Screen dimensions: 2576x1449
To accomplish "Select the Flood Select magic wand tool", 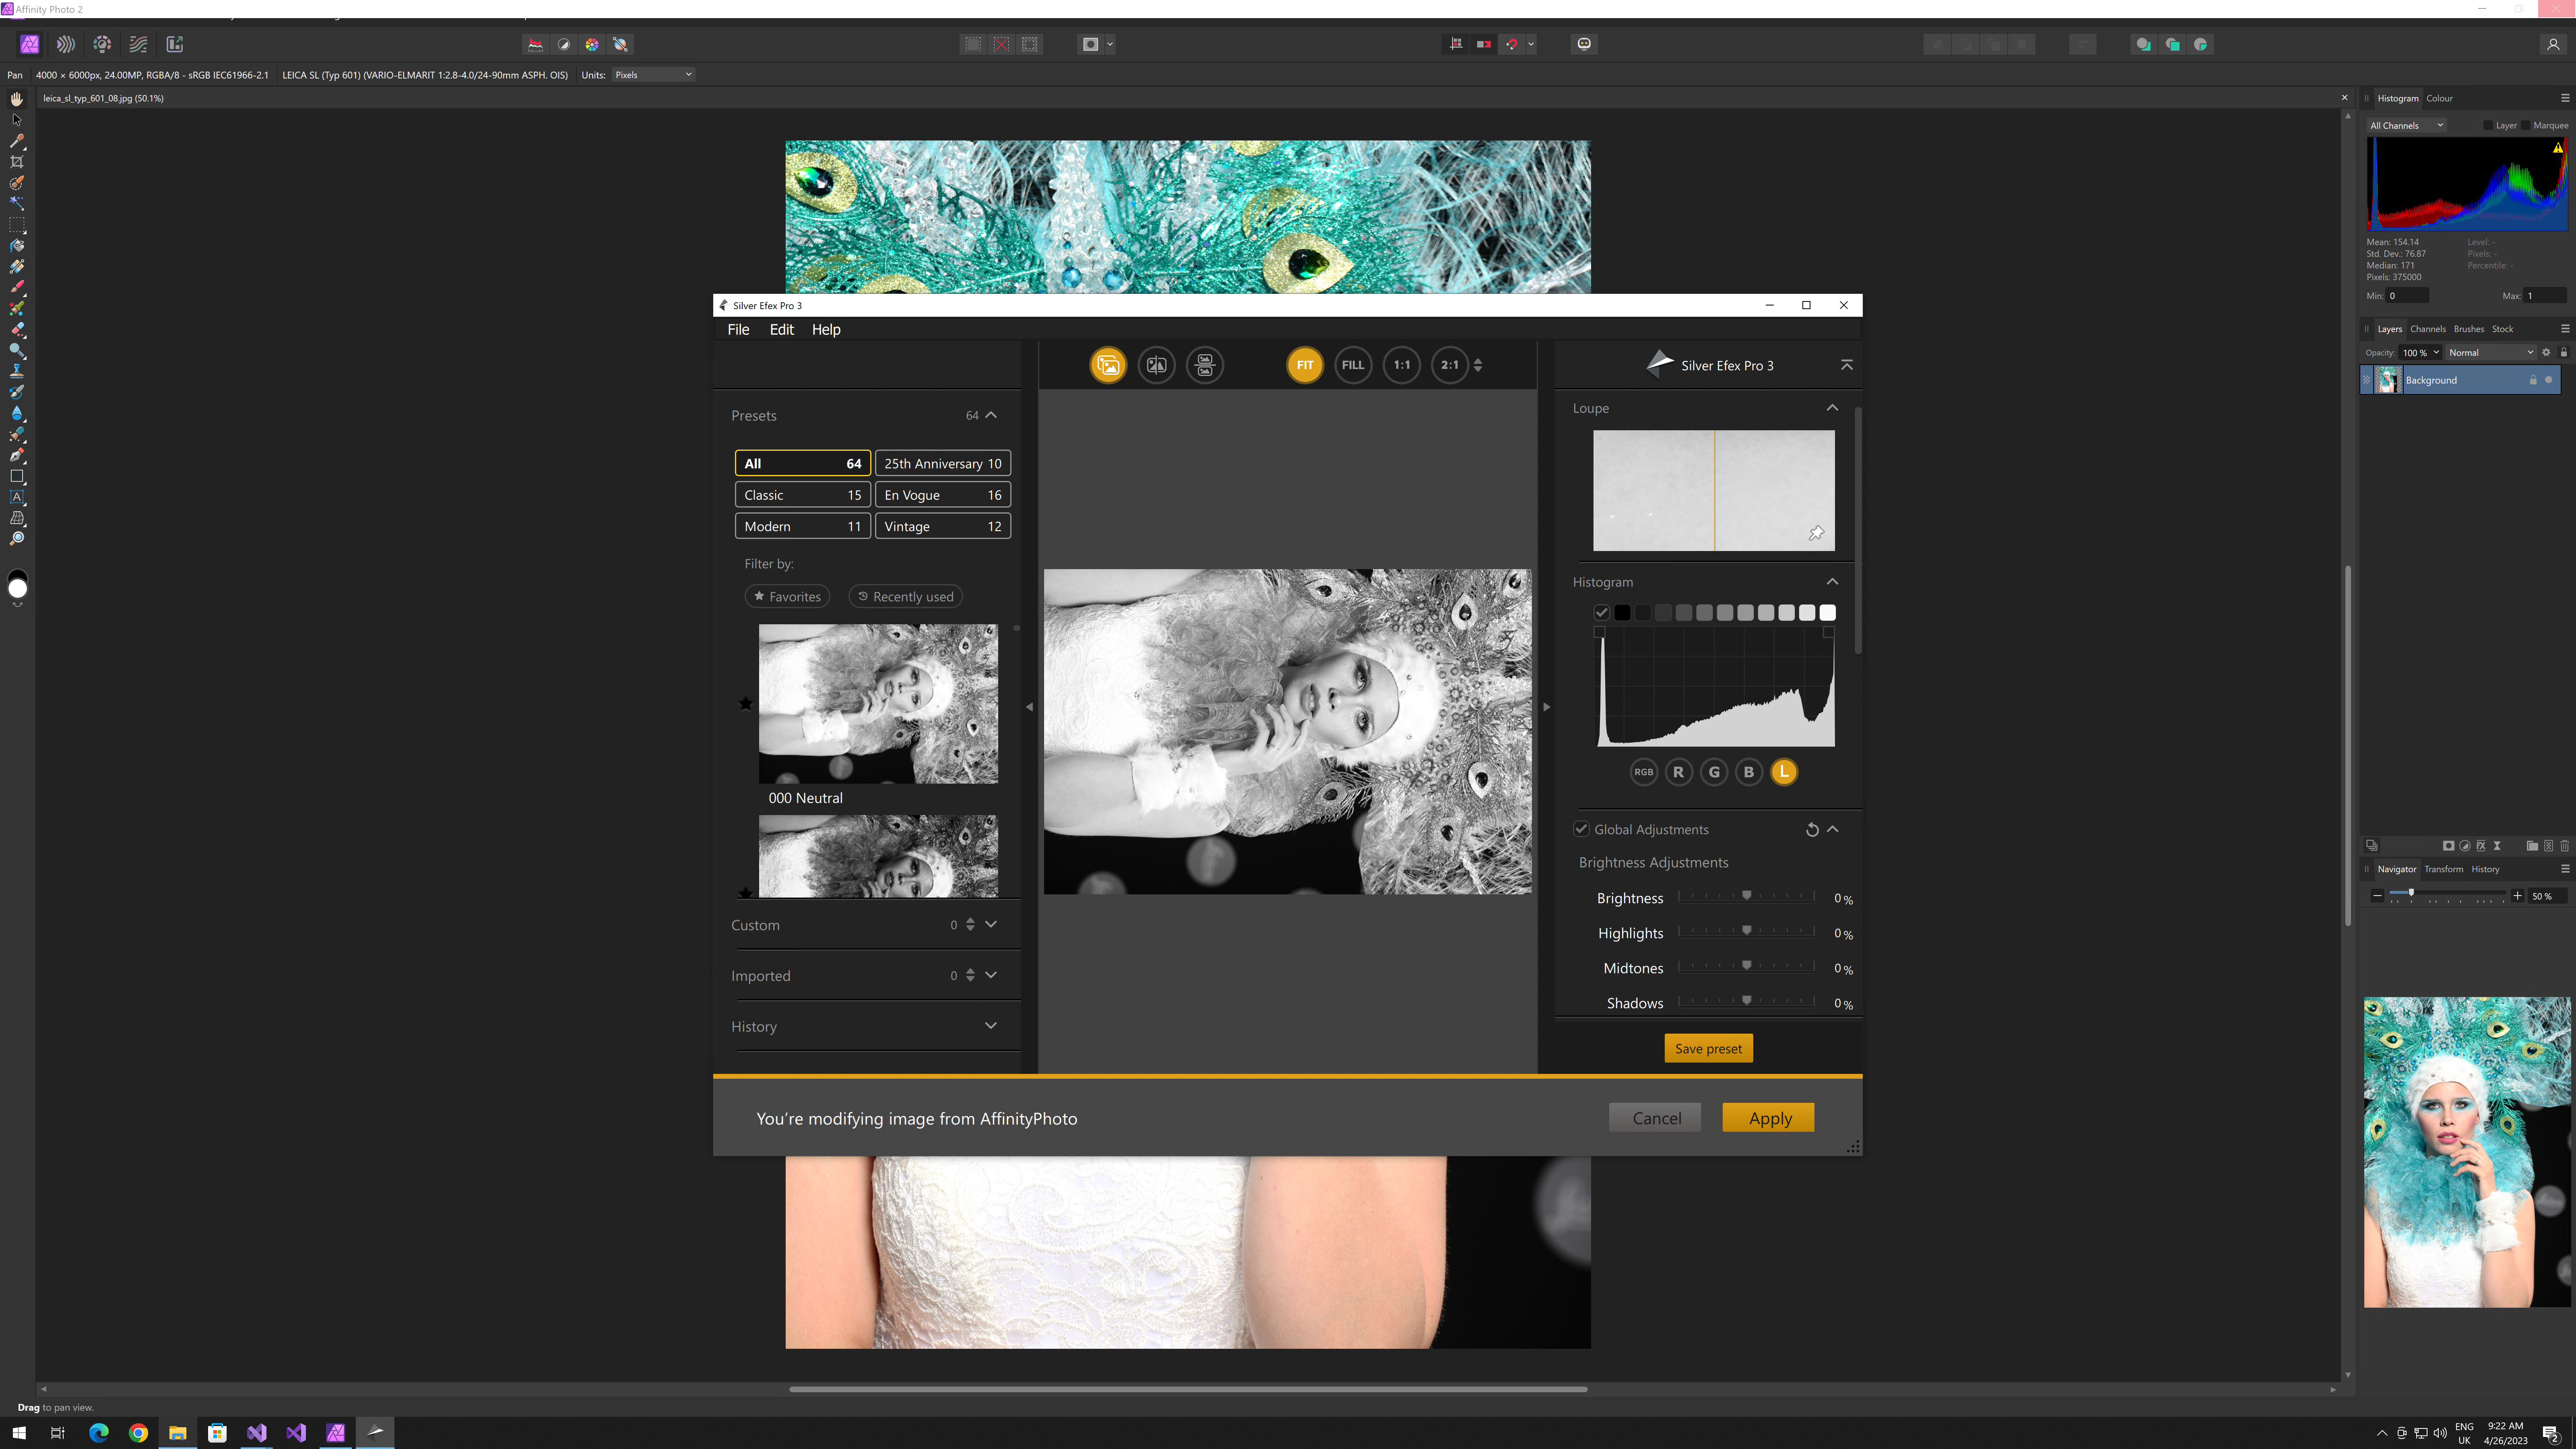I will [x=17, y=204].
